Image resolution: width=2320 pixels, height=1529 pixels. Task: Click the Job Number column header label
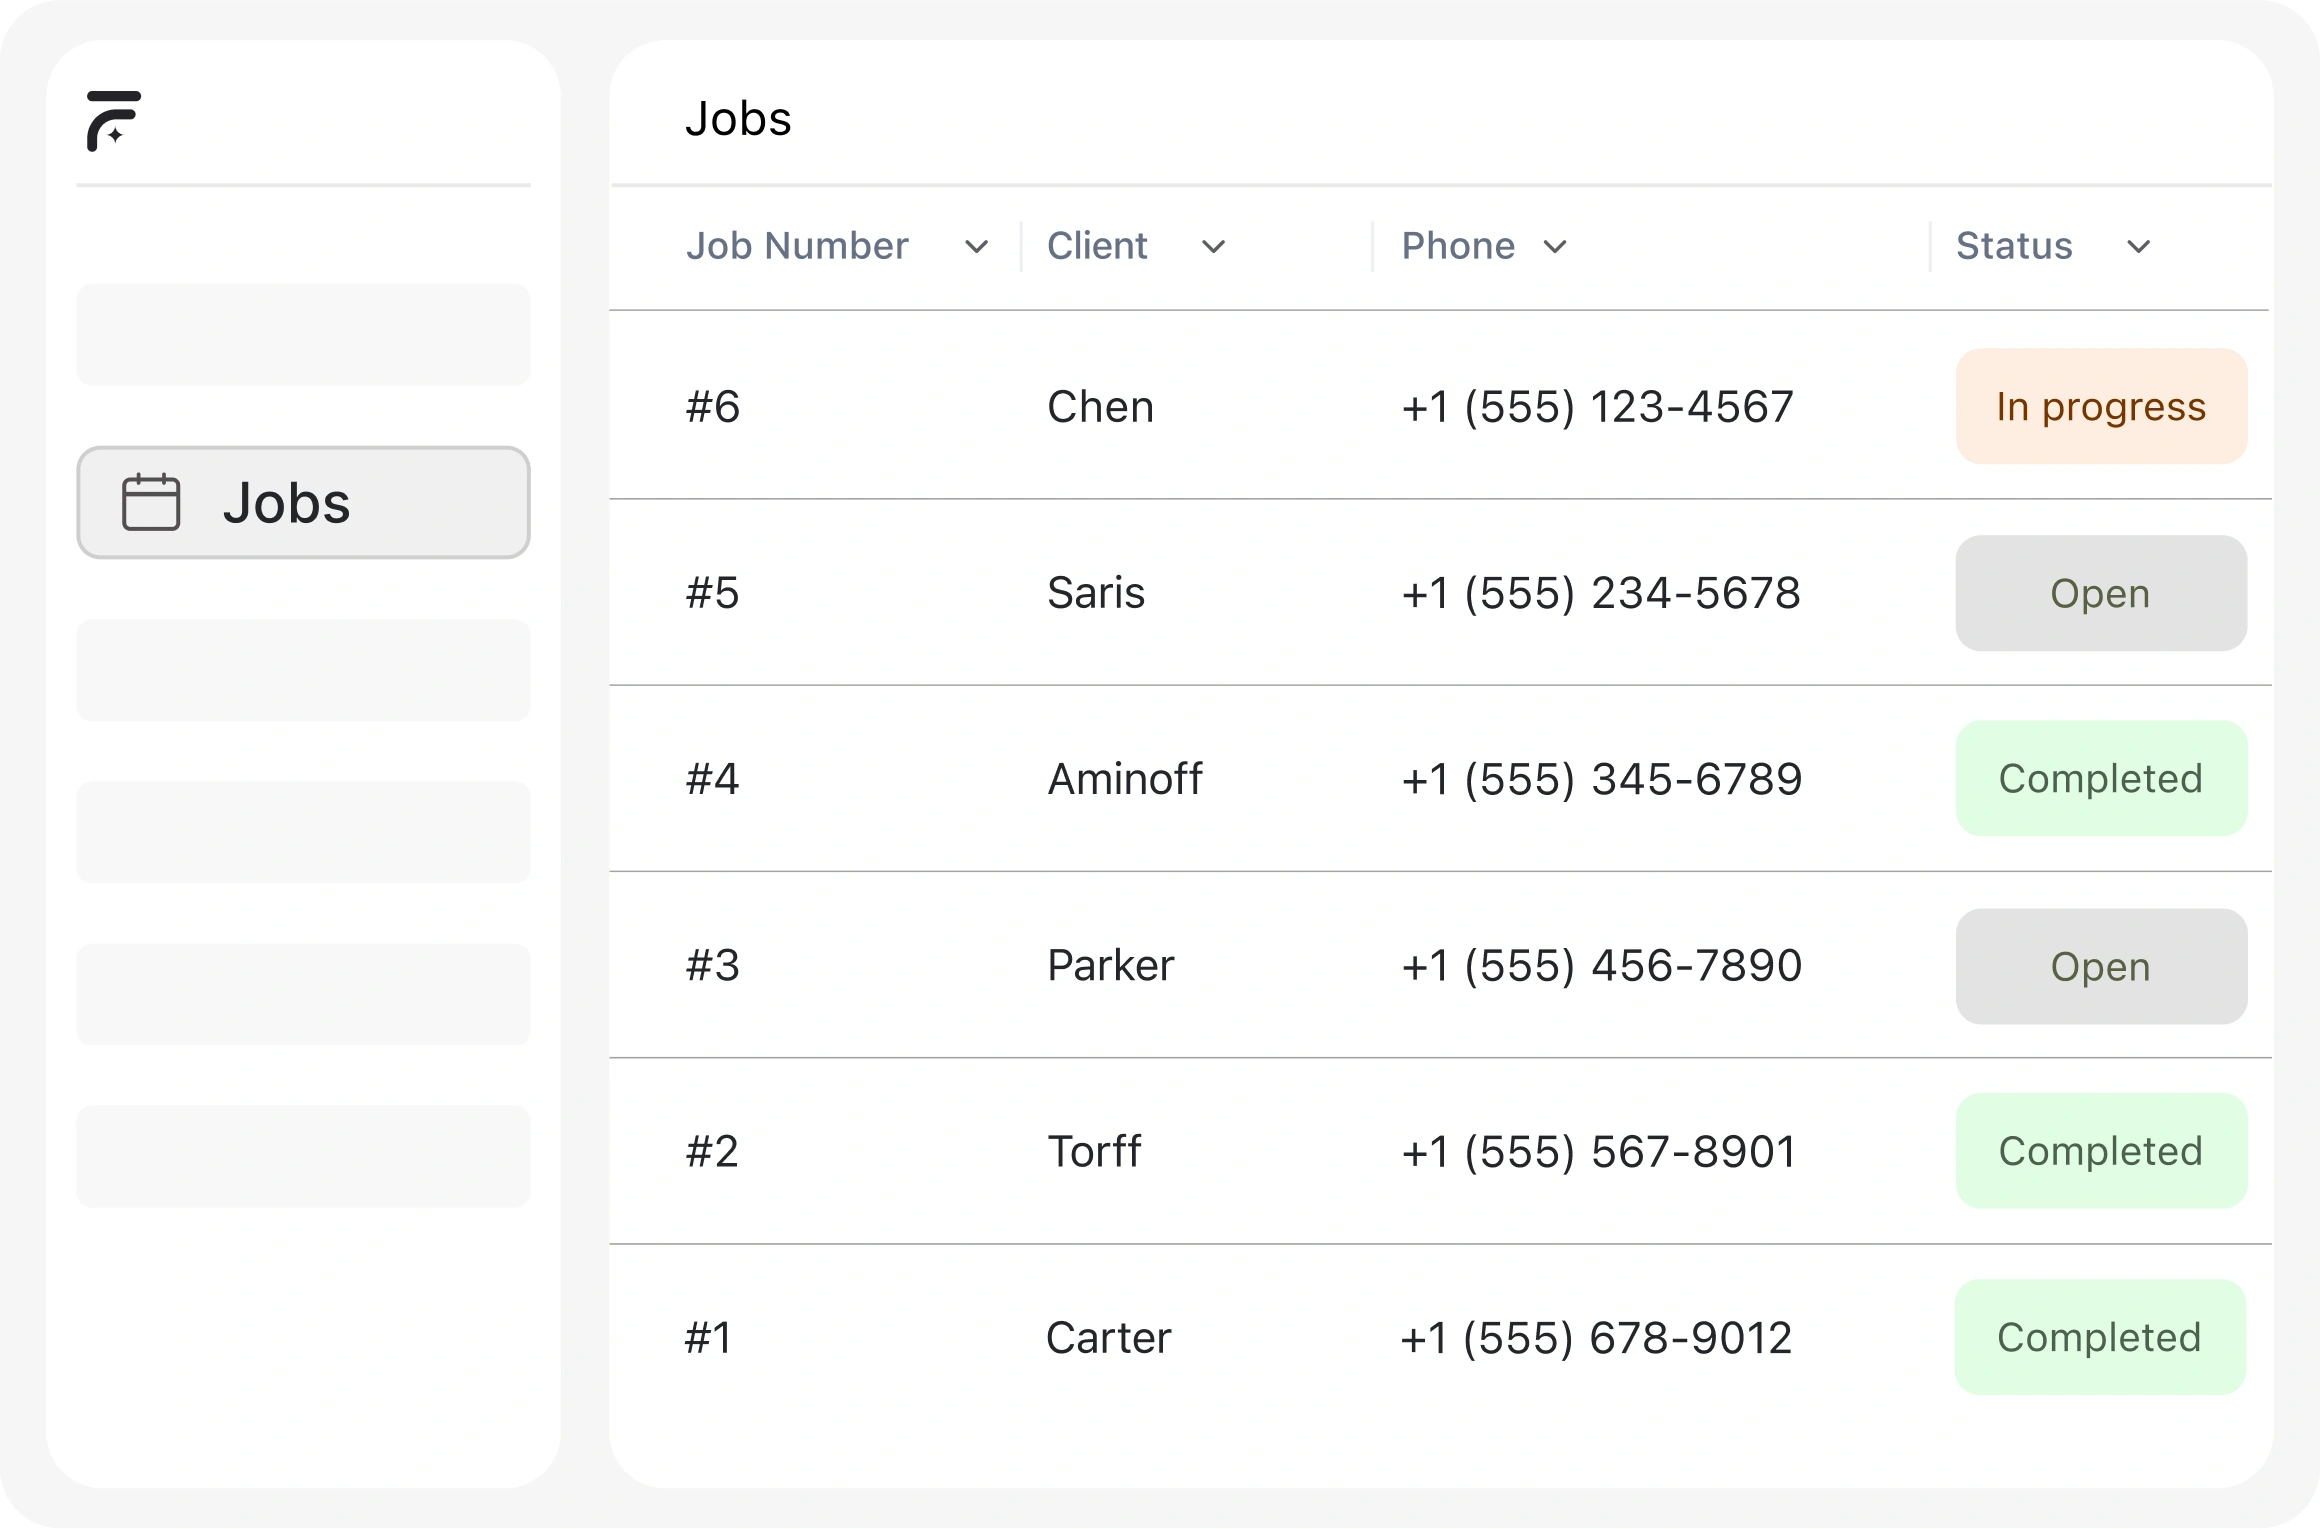pyautogui.click(x=797, y=246)
